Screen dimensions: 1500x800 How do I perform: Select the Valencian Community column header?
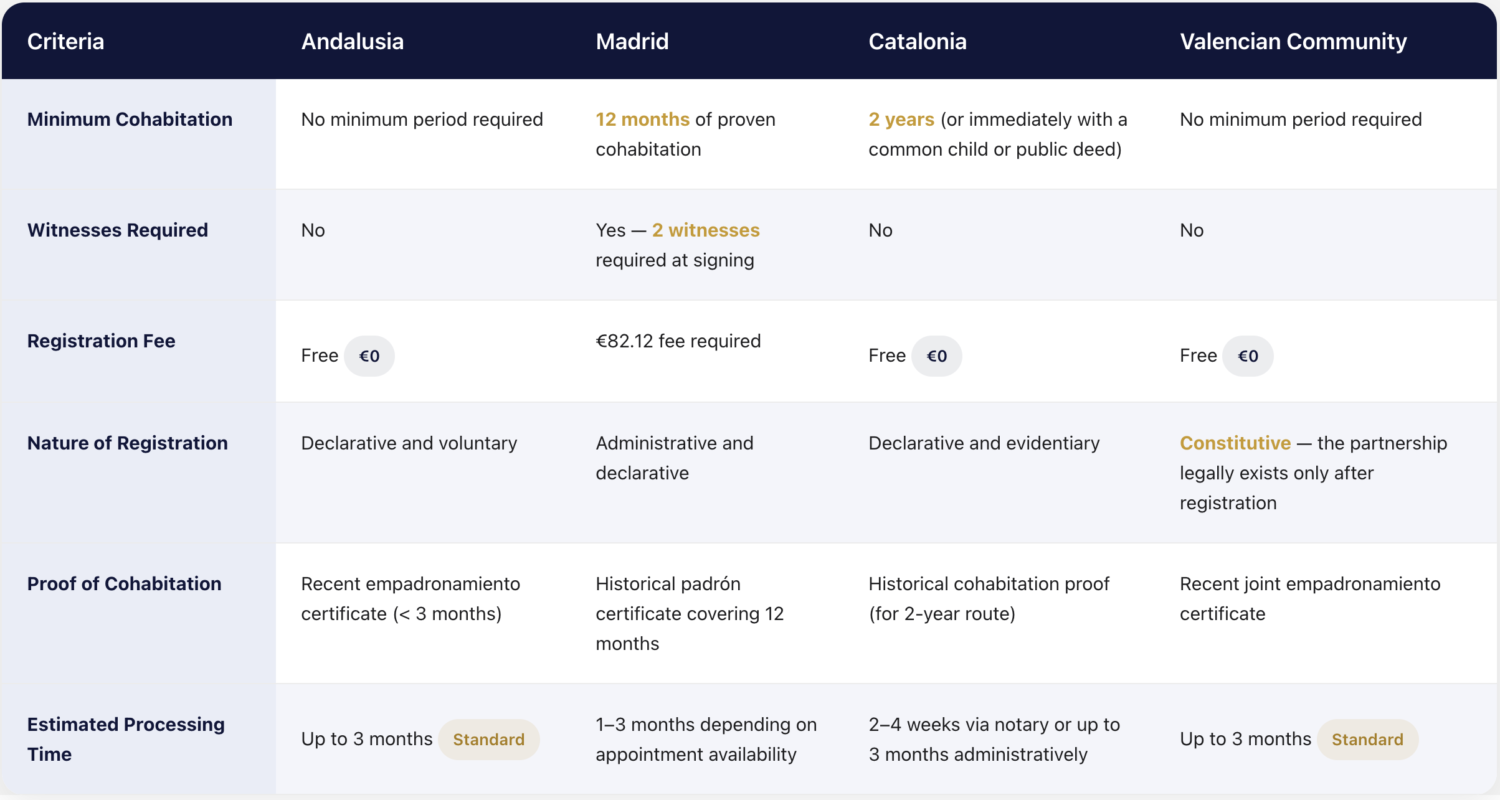click(1293, 42)
